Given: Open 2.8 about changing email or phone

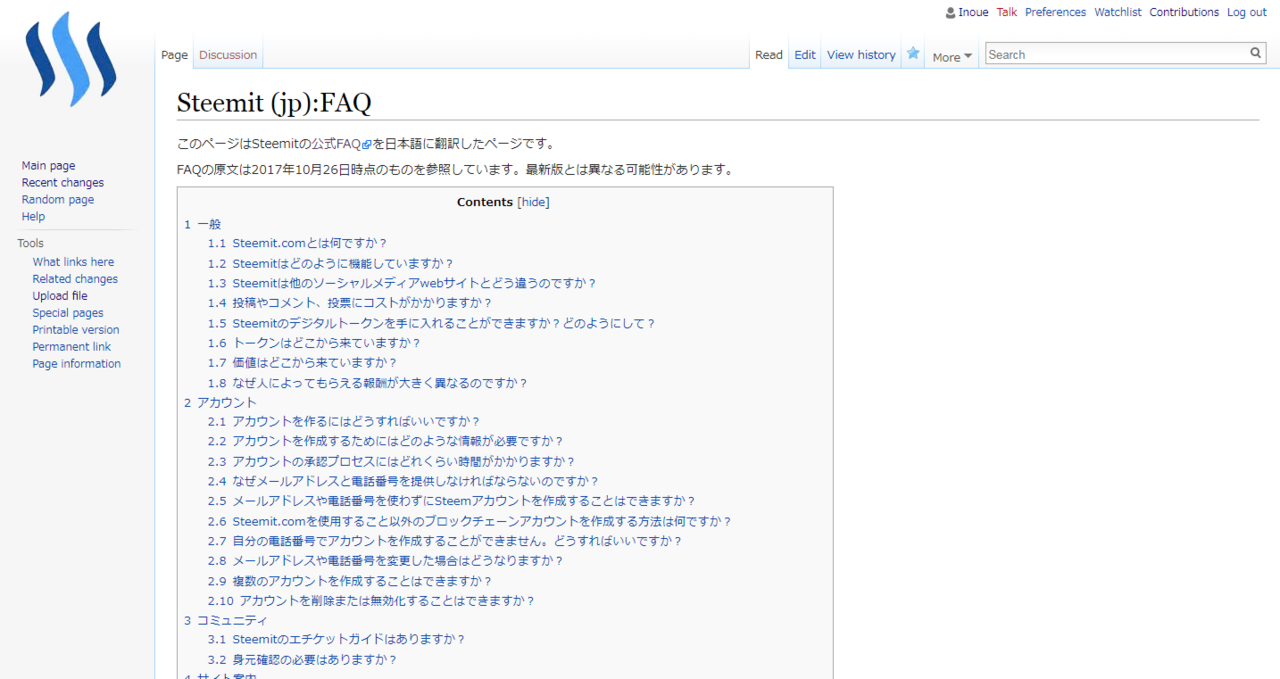Looking at the screenshot, I should coord(386,561).
